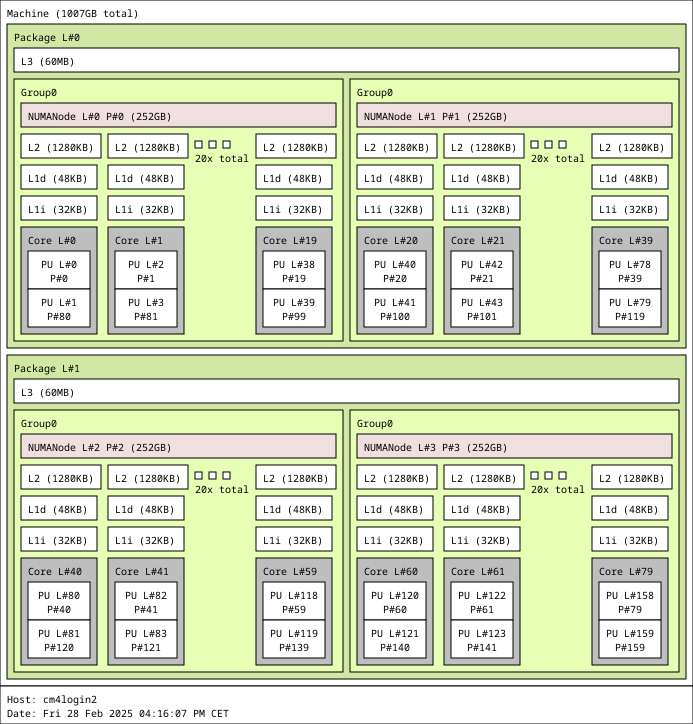Click the NUMANode L#2 P#2 box

point(178,447)
